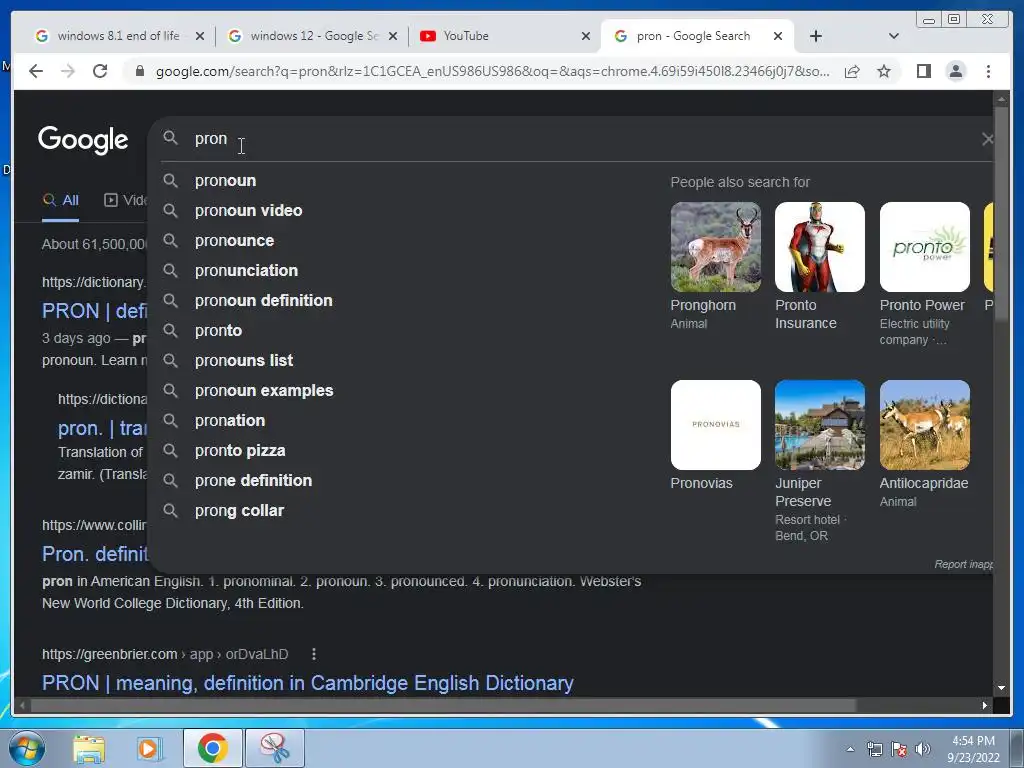Select pronoun examples suggestion
Viewport: 1024px width, 768px height.
pyautogui.click(x=264, y=391)
